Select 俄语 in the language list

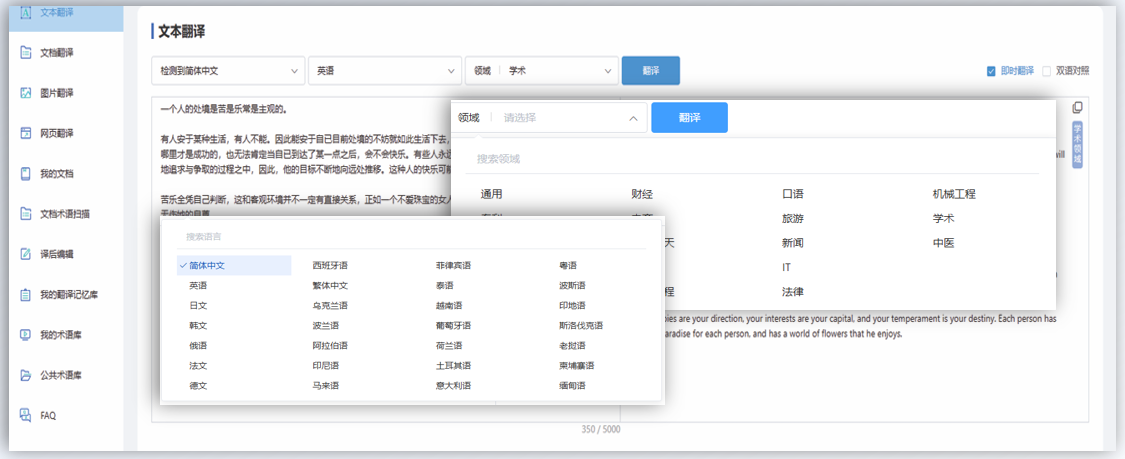tap(198, 346)
